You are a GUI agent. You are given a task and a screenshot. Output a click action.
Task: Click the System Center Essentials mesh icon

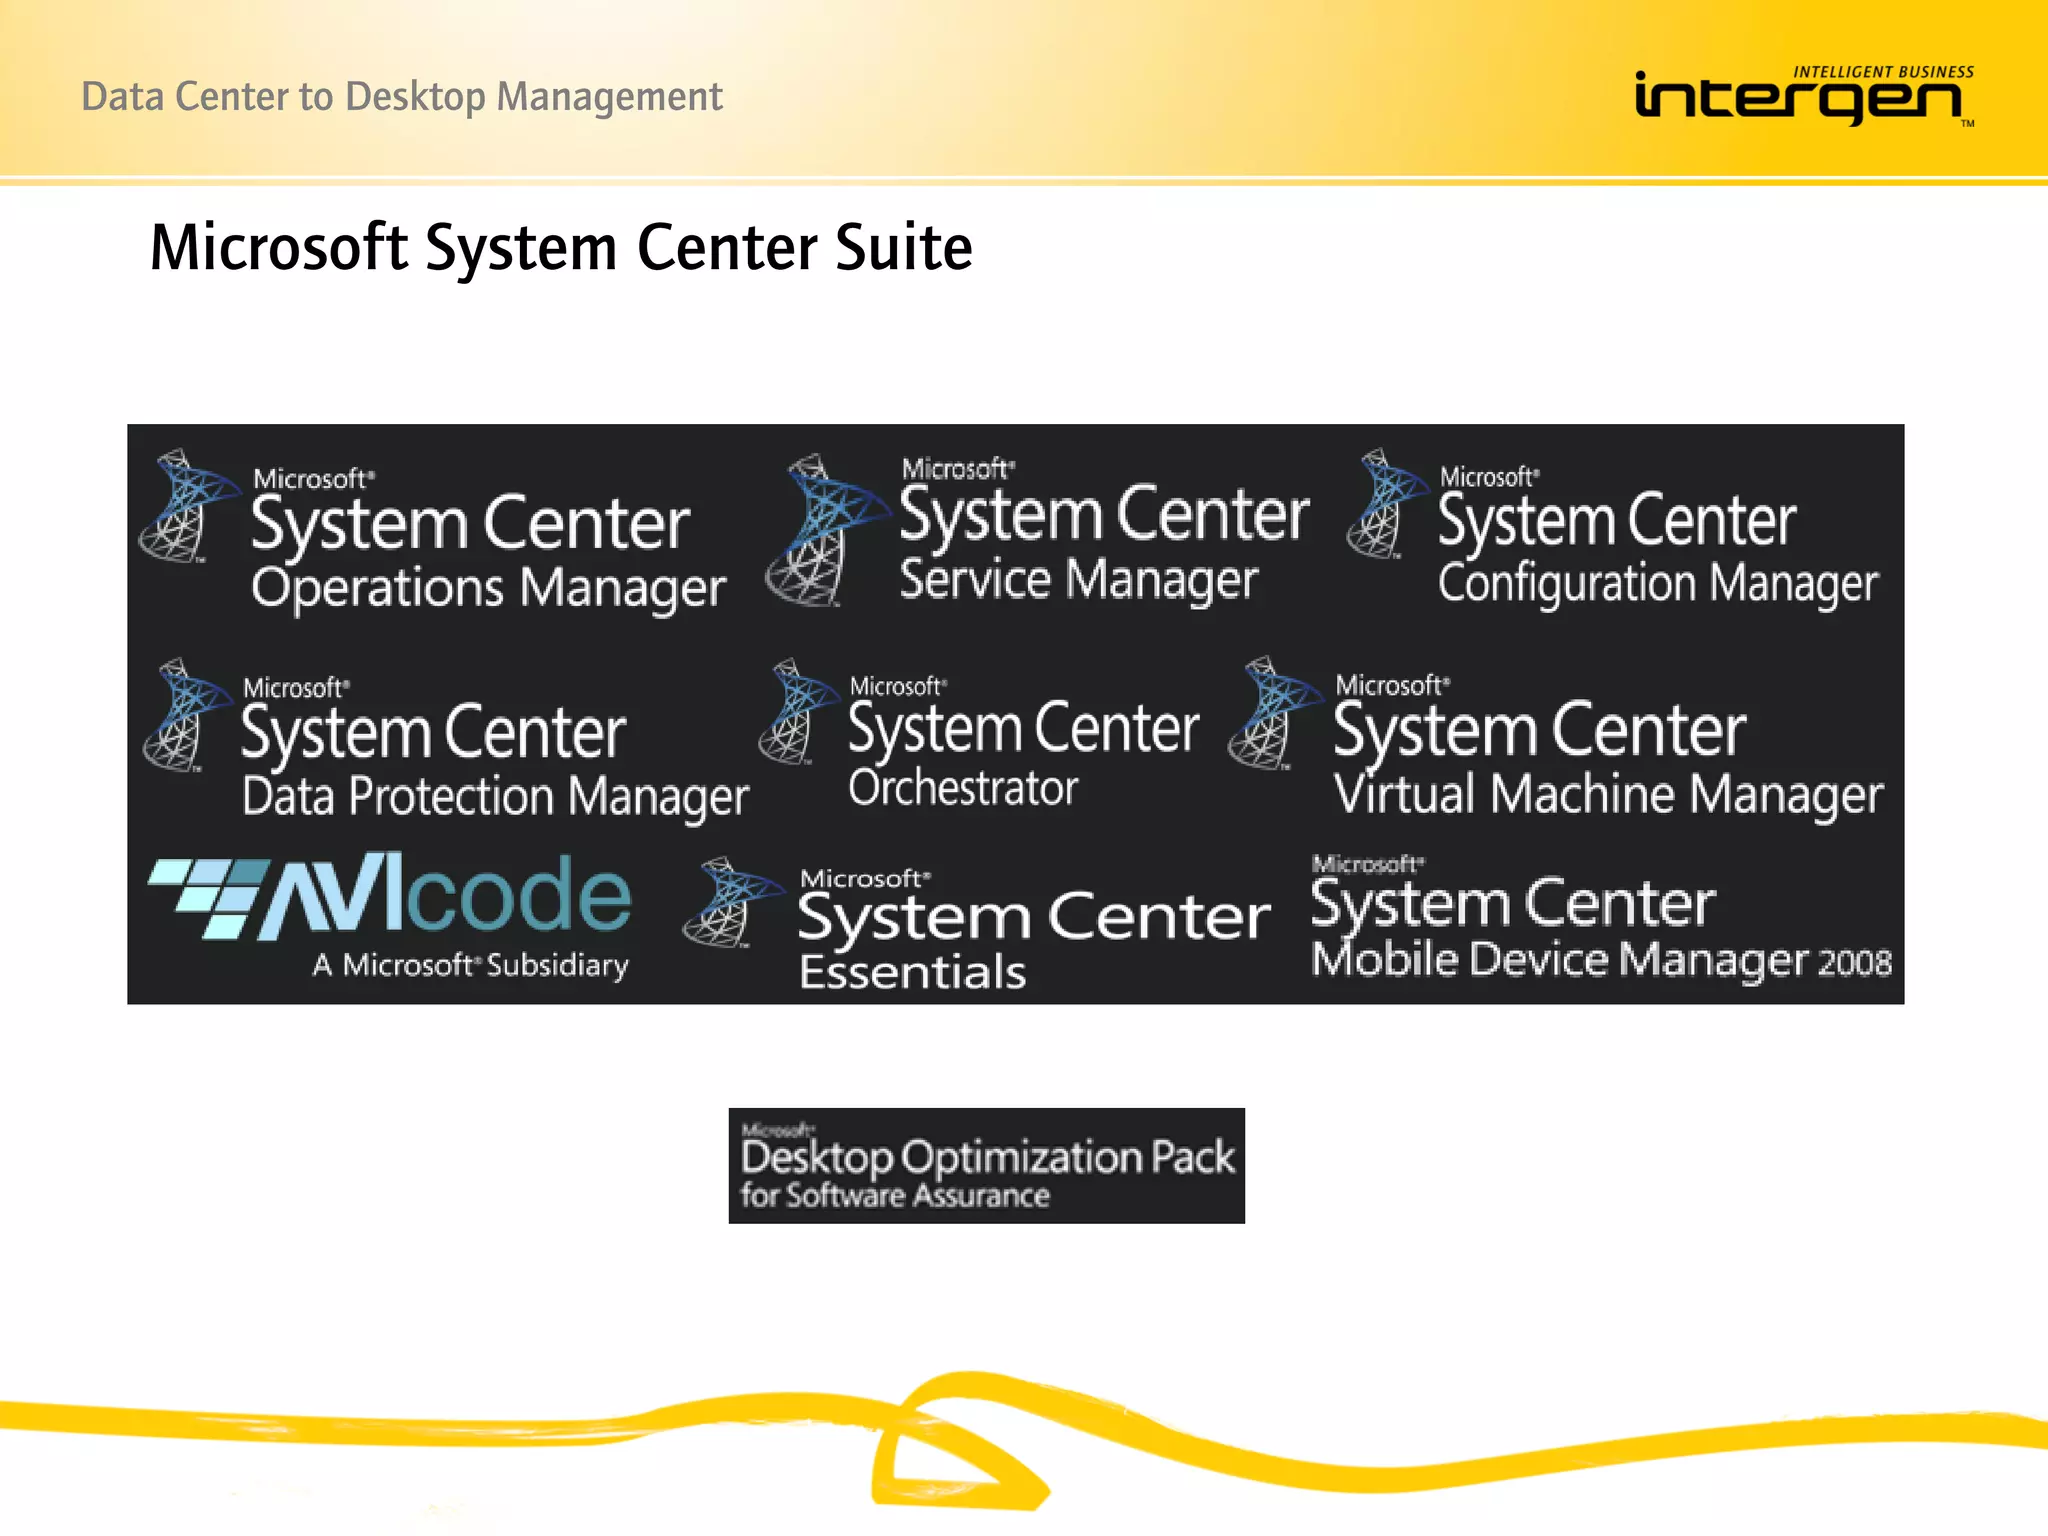[x=733, y=902]
